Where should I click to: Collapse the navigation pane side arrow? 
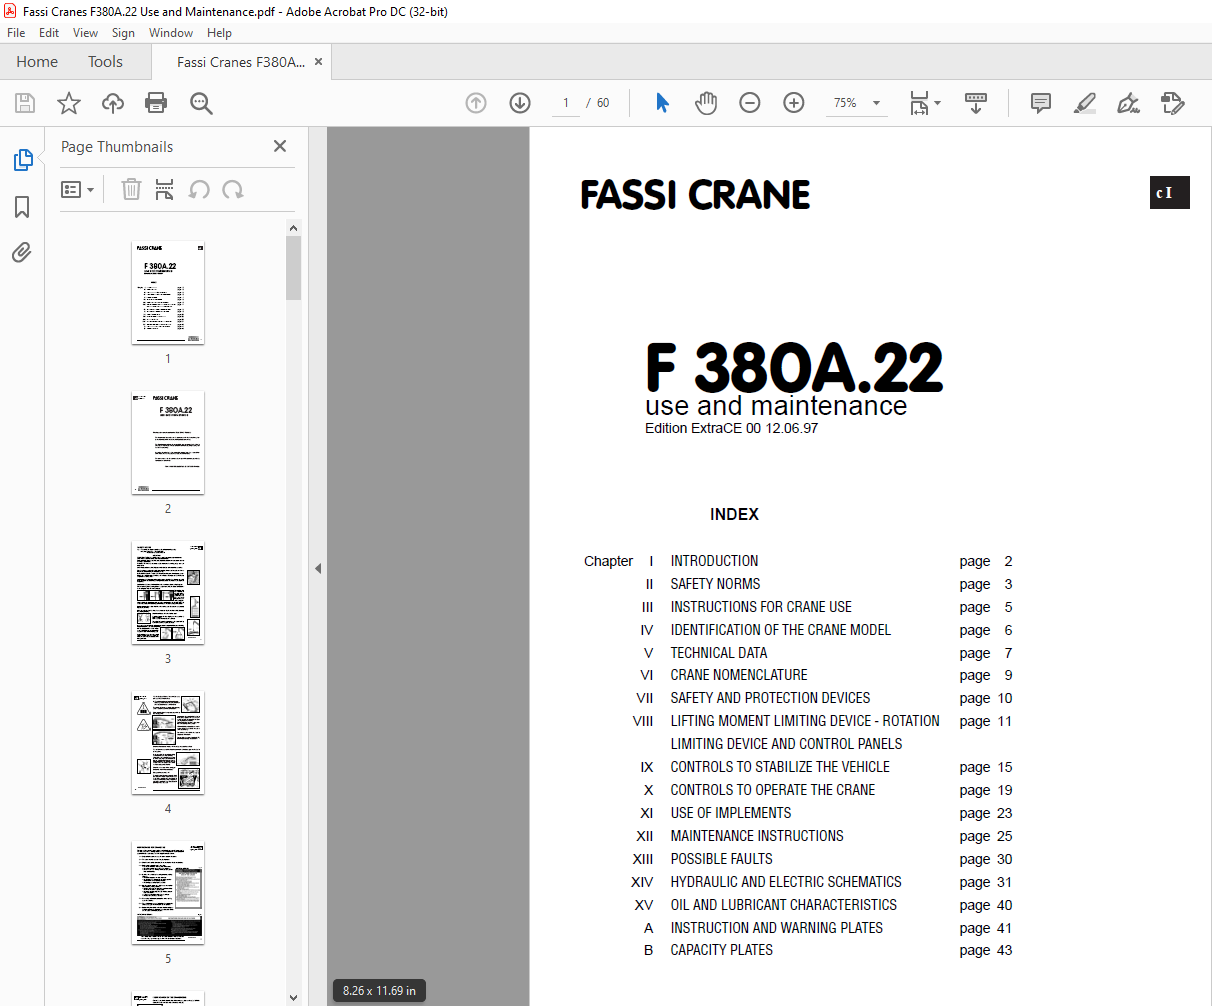318,568
